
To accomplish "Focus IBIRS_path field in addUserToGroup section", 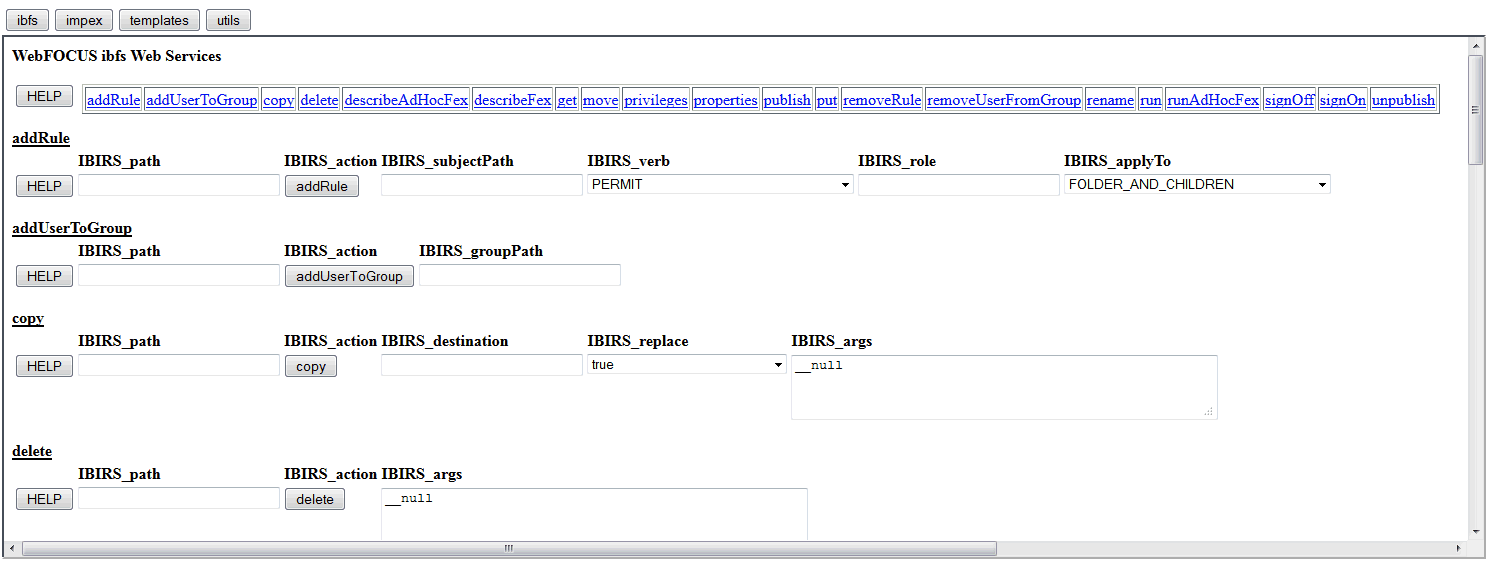I will [x=179, y=275].
